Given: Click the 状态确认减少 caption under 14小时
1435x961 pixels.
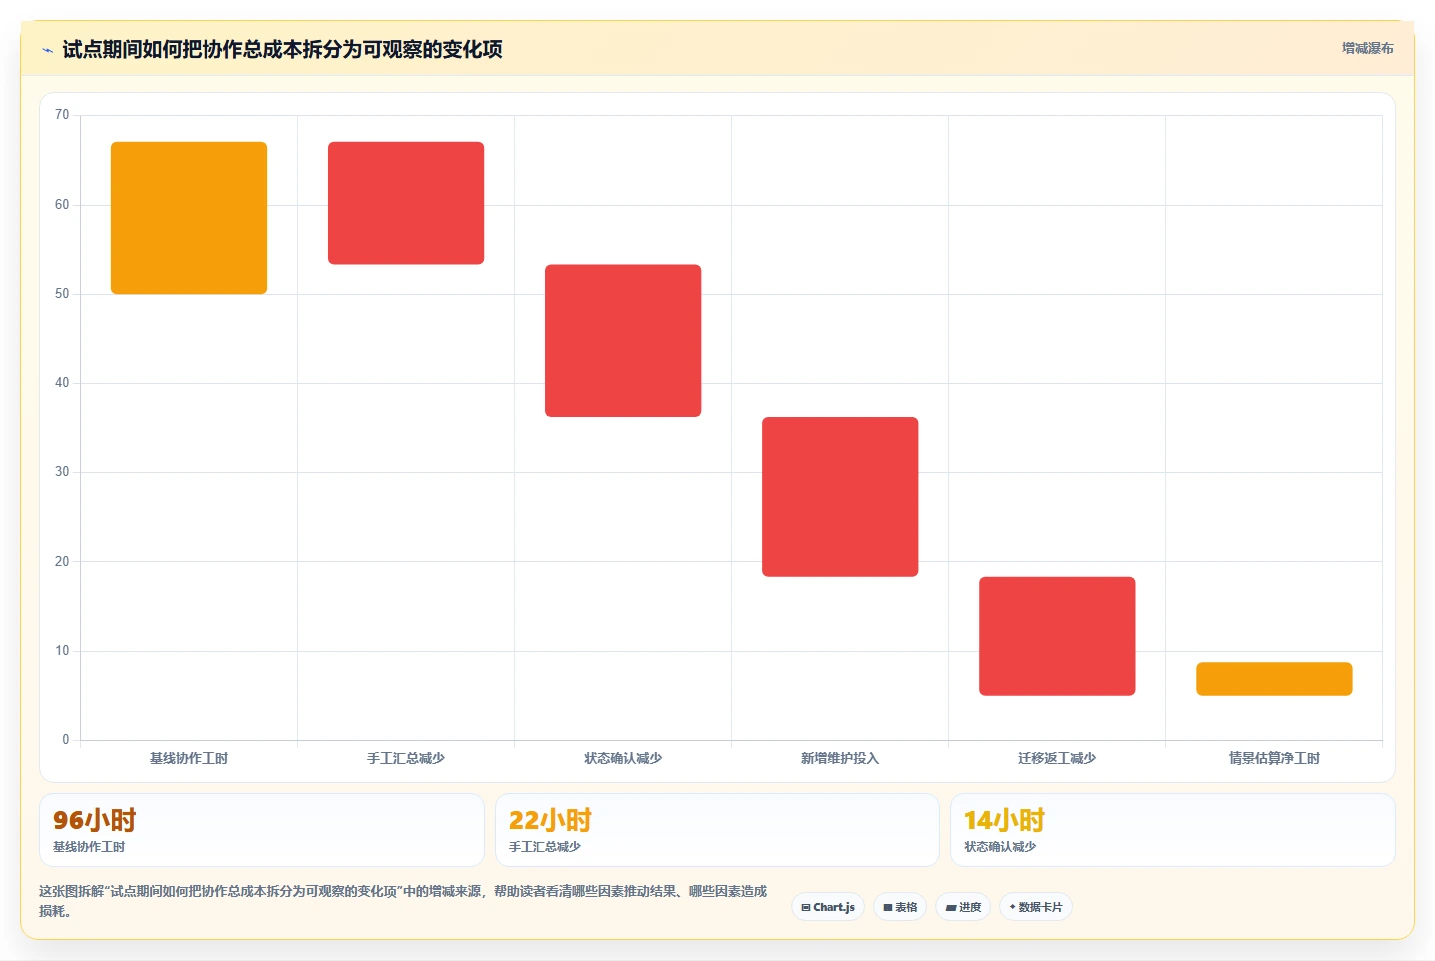Looking at the screenshot, I should coord(1000,847).
